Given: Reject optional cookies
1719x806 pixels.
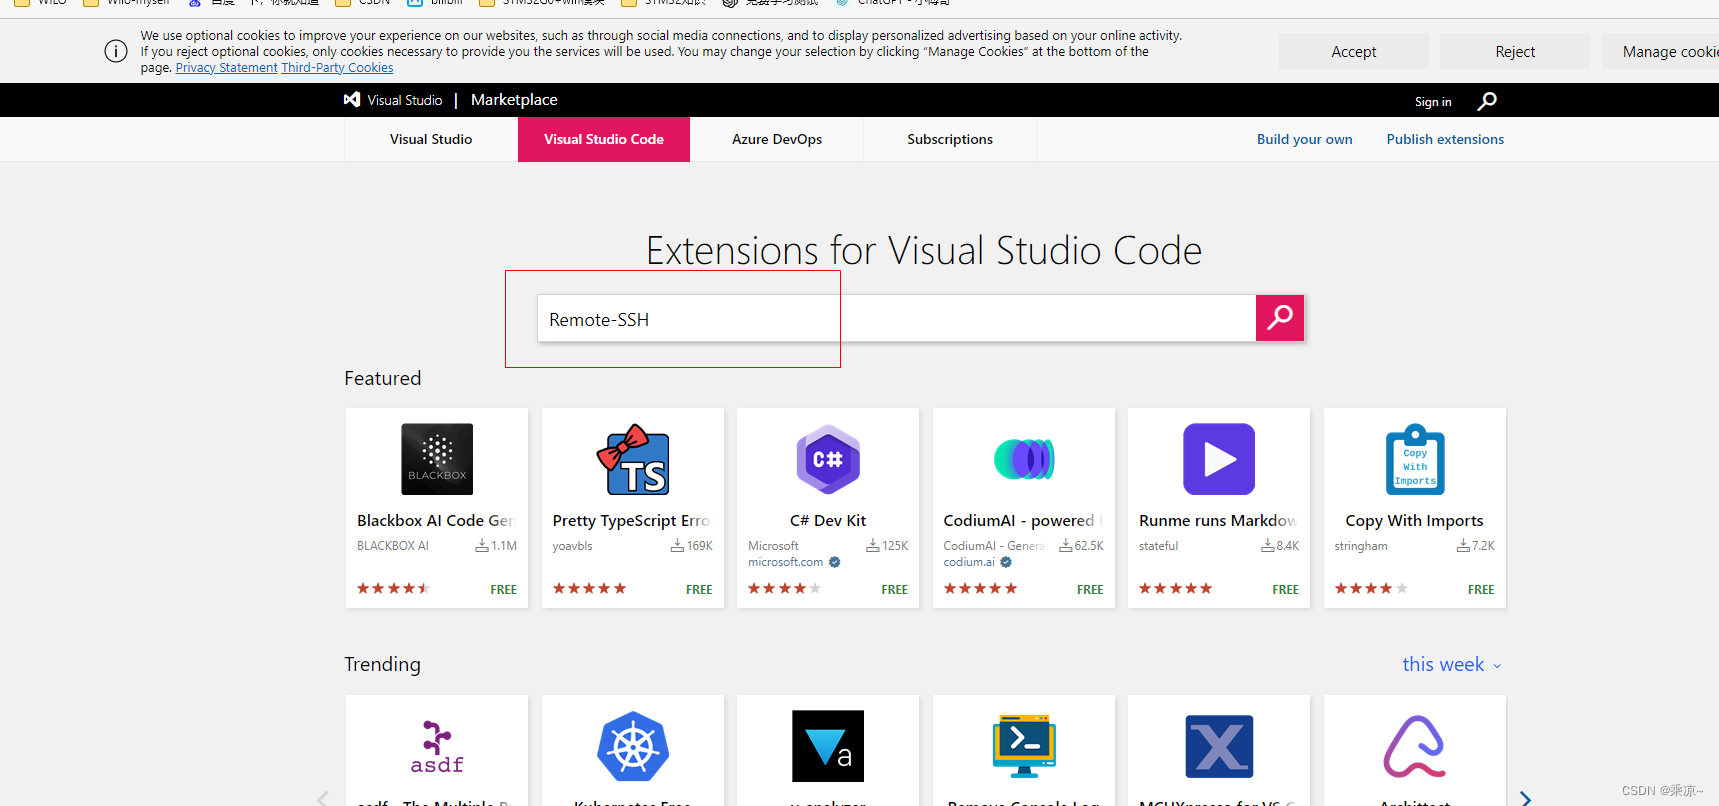Looking at the screenshot, I should point(1515,51).
